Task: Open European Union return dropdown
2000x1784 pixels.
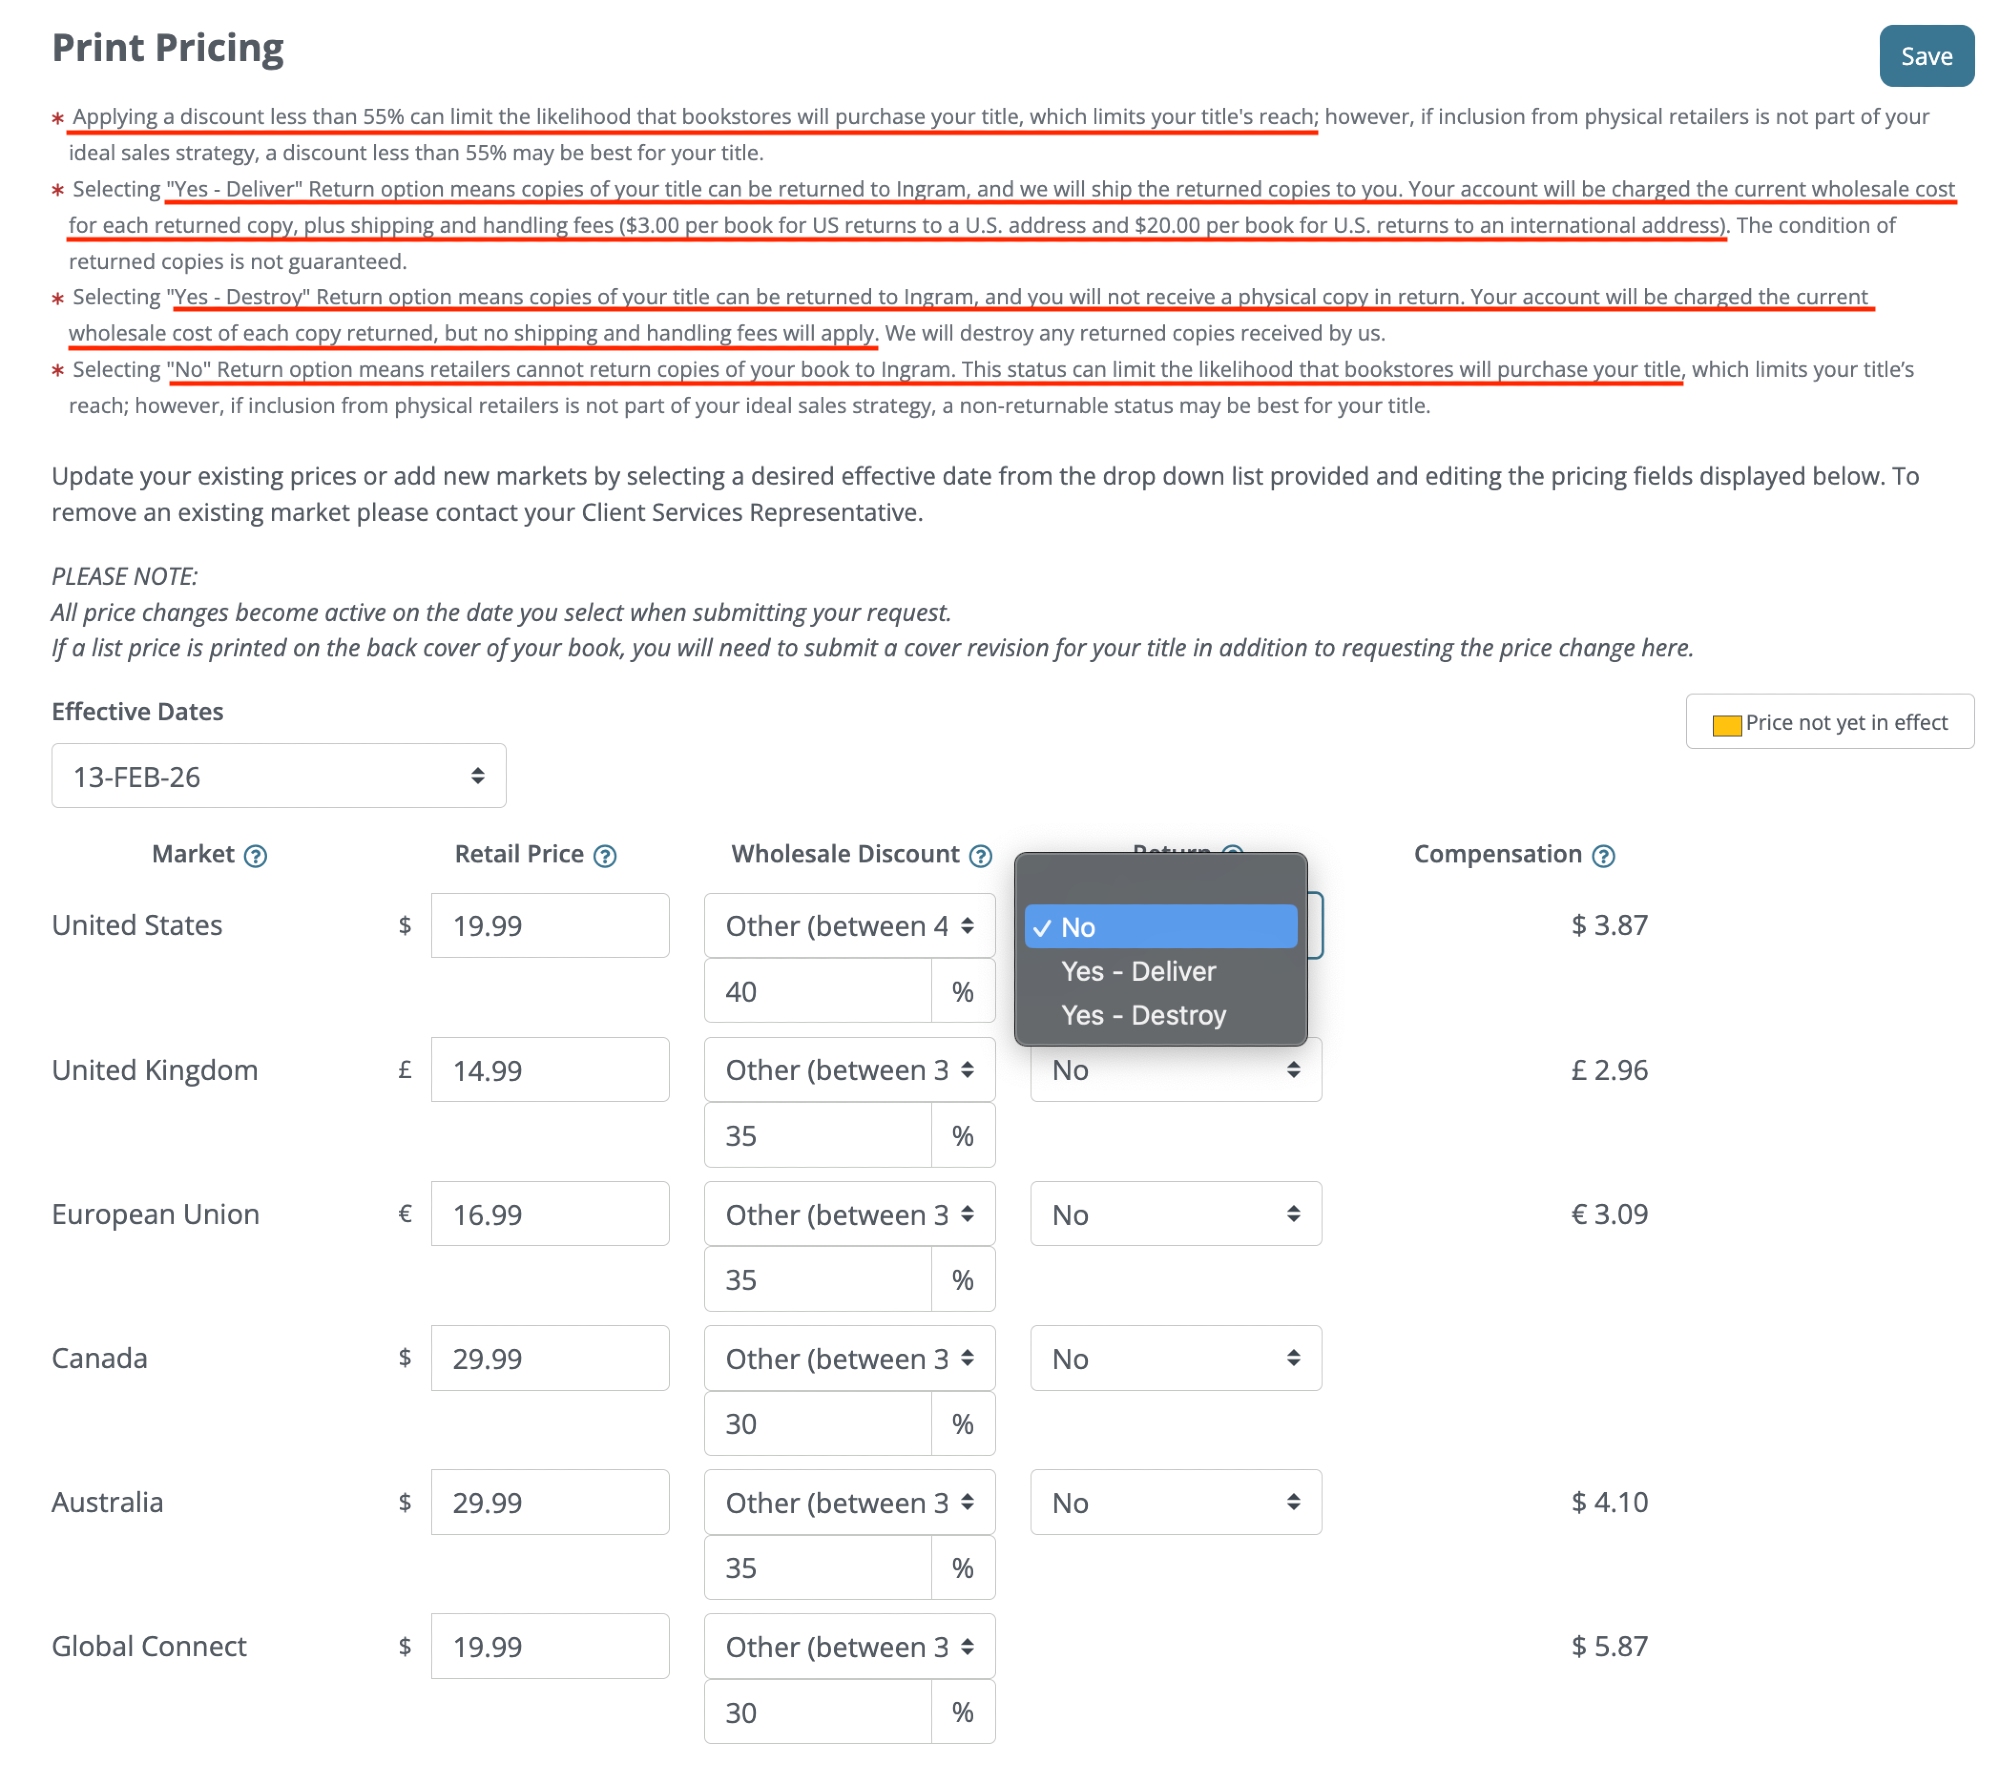Action: click(1175, 1214)
